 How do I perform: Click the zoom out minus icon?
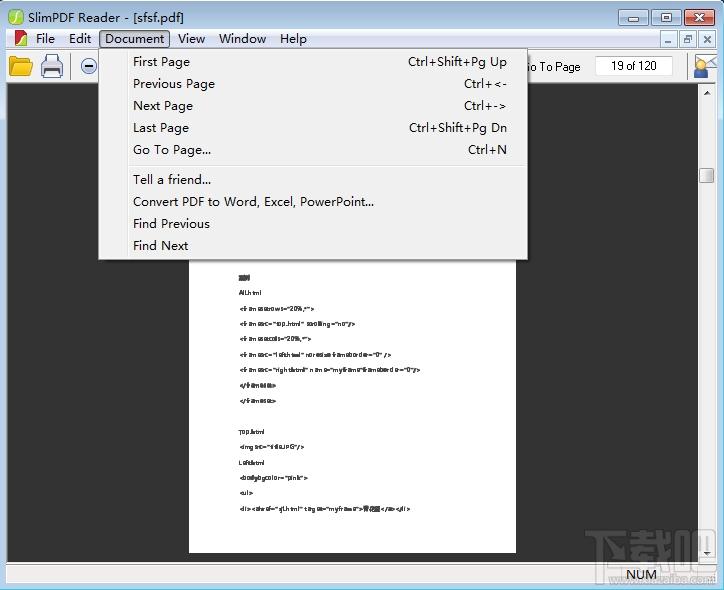coord(89,66)
